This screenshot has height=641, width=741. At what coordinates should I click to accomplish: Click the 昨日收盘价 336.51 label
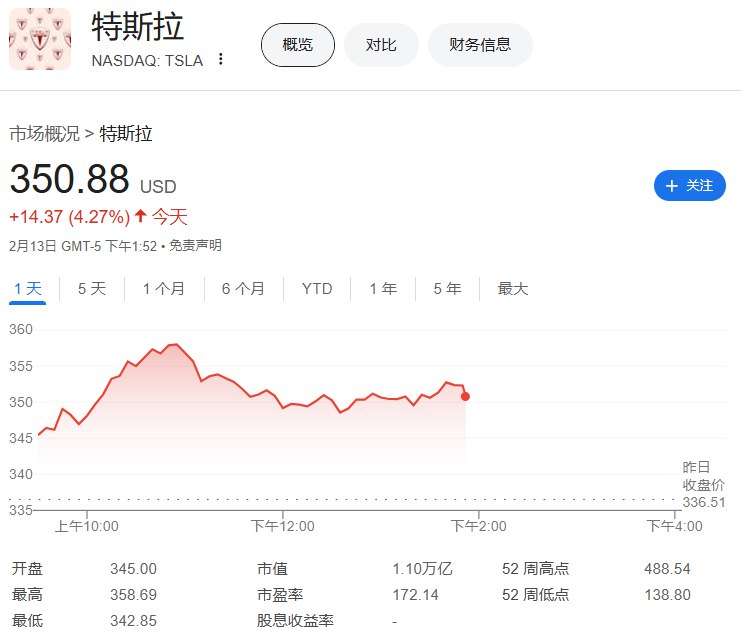coord(704,485)
